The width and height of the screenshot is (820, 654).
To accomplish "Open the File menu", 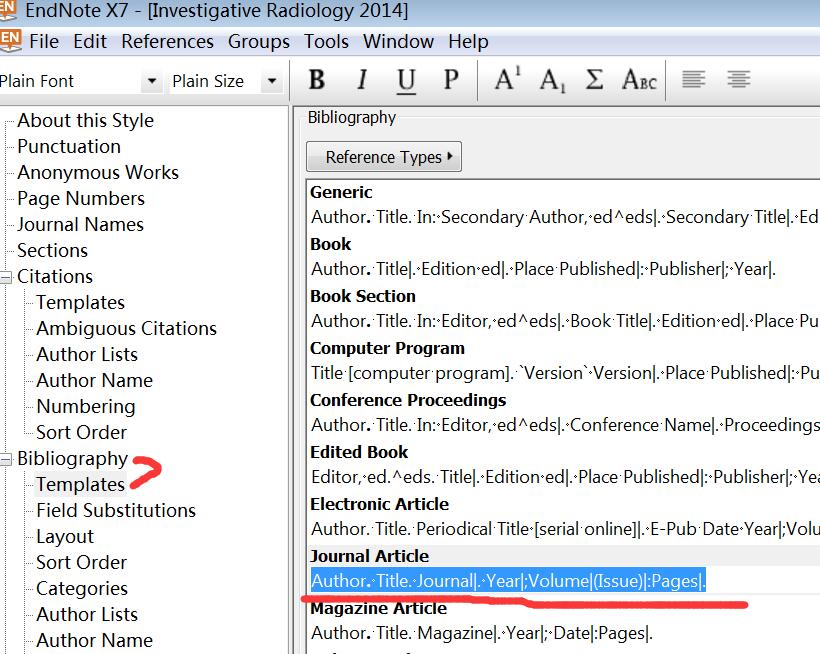I will [44, 41].
